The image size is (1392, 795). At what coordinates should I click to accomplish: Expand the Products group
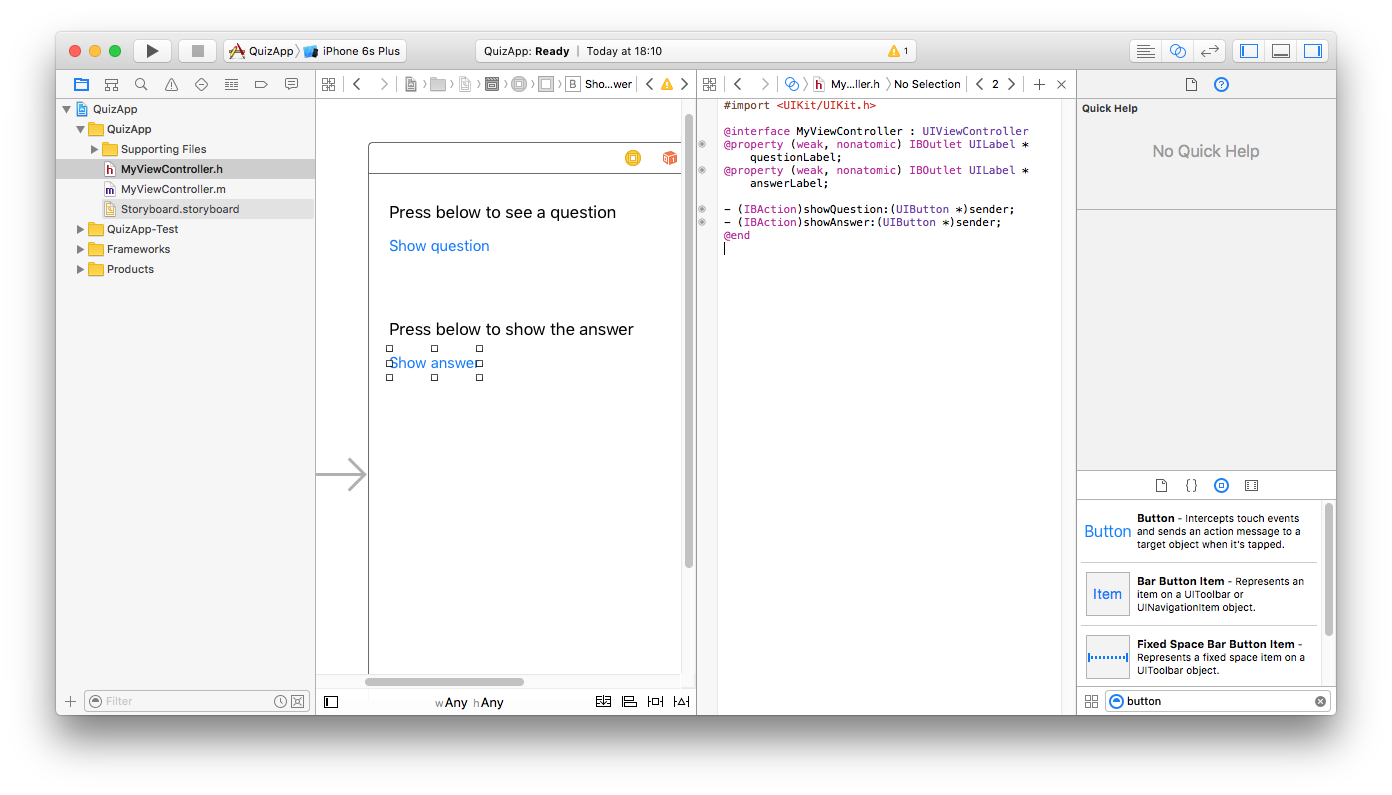coord(81,270)
